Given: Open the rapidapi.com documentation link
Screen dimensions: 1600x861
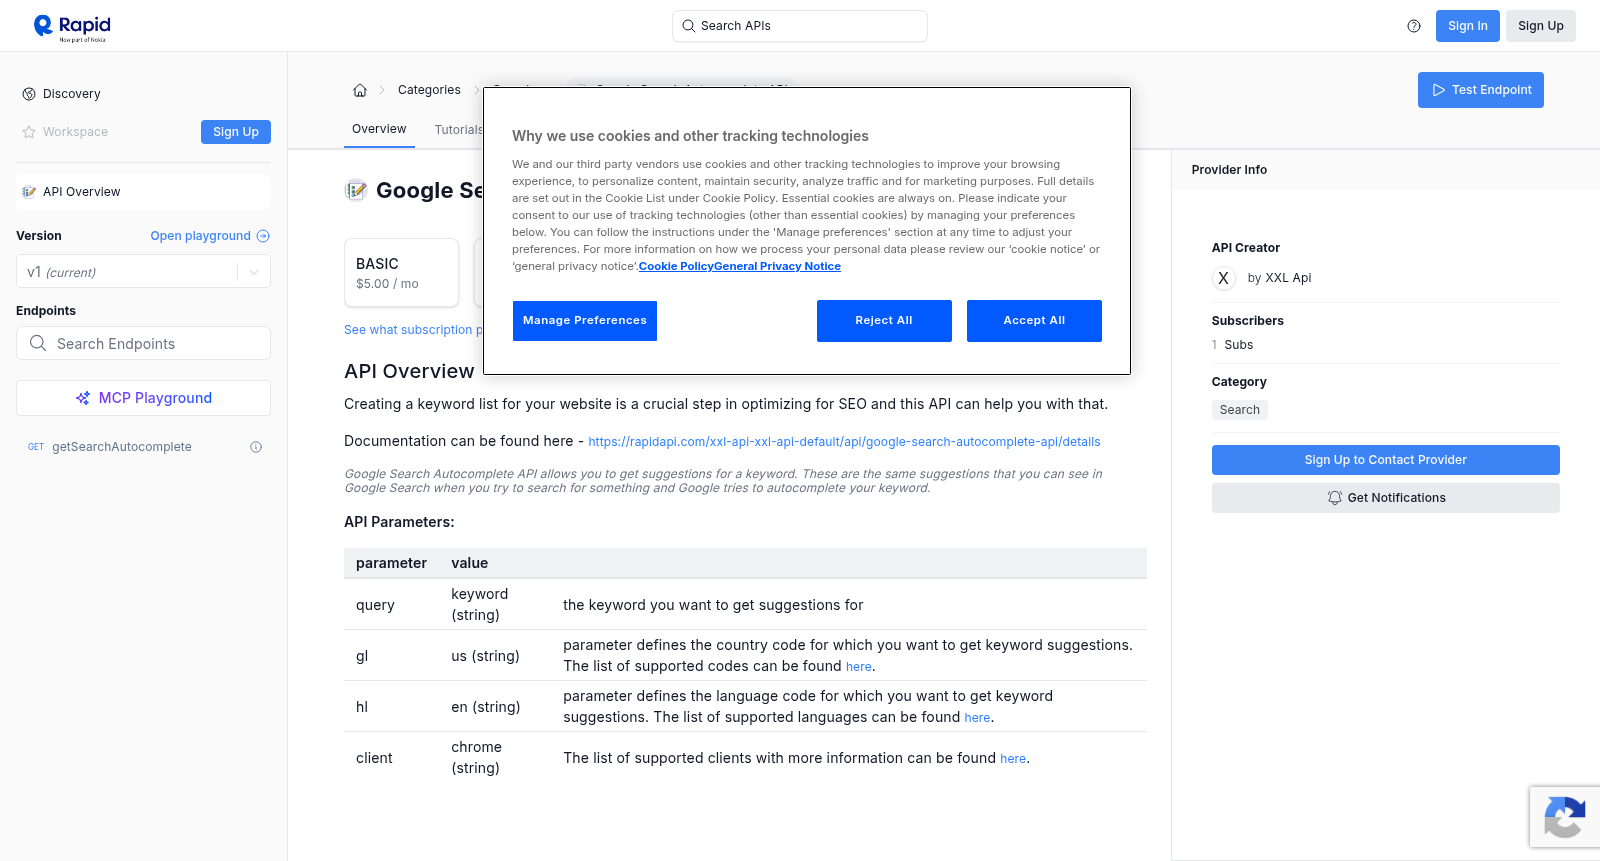Looking at the screenshot, I should 844,442.
